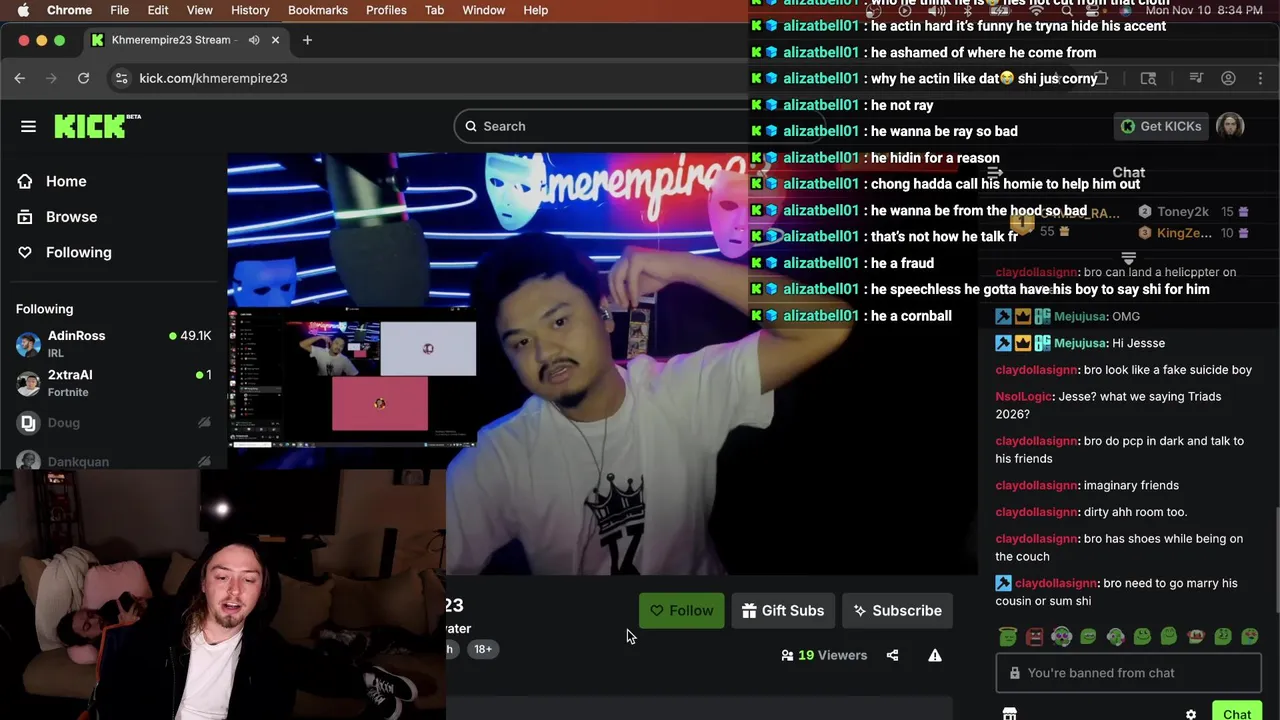Click Toney2k in gift leaderboard
Screen dimensions: 1280x720
tap(1183, 211)
